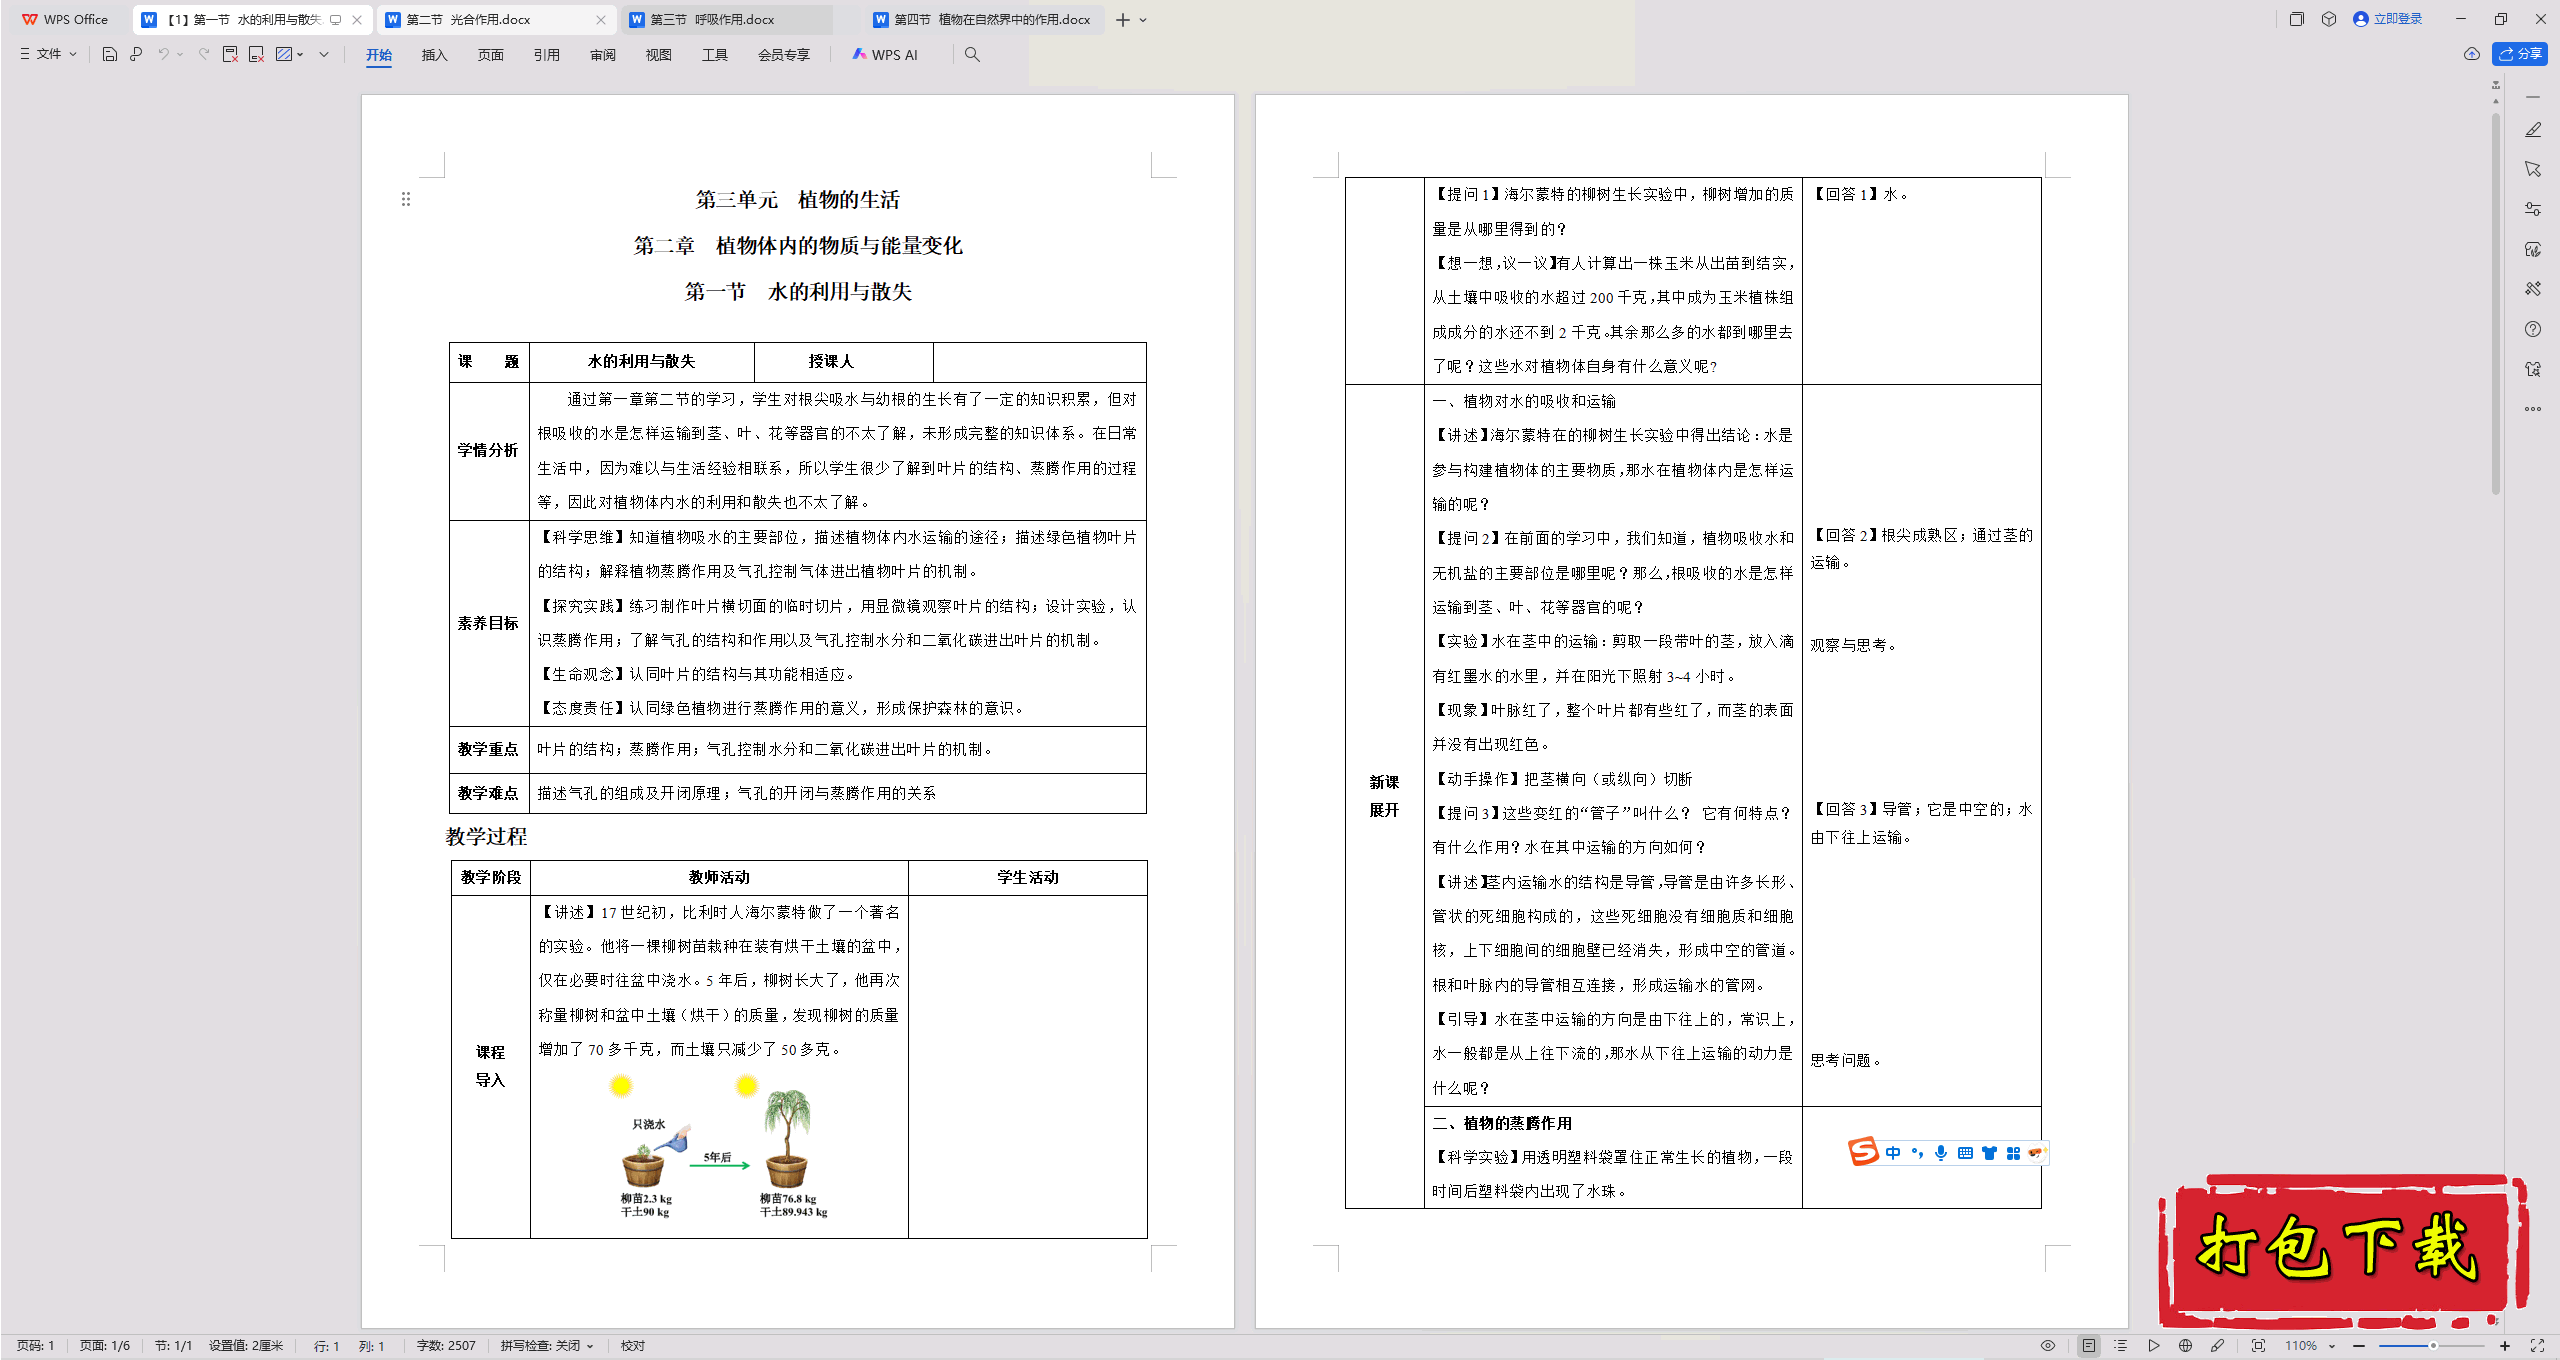Undo the last action
Viewport: 2560px width, 1360px height.
pos(163,54)
